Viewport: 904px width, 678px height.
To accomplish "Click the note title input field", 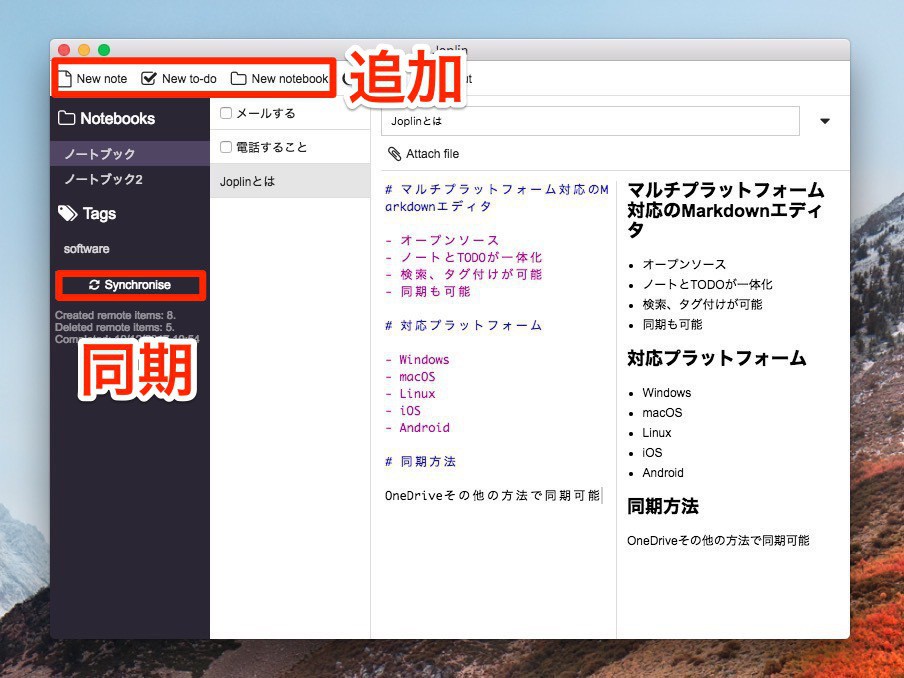I will pyautogui.click(x=590, y=121).
